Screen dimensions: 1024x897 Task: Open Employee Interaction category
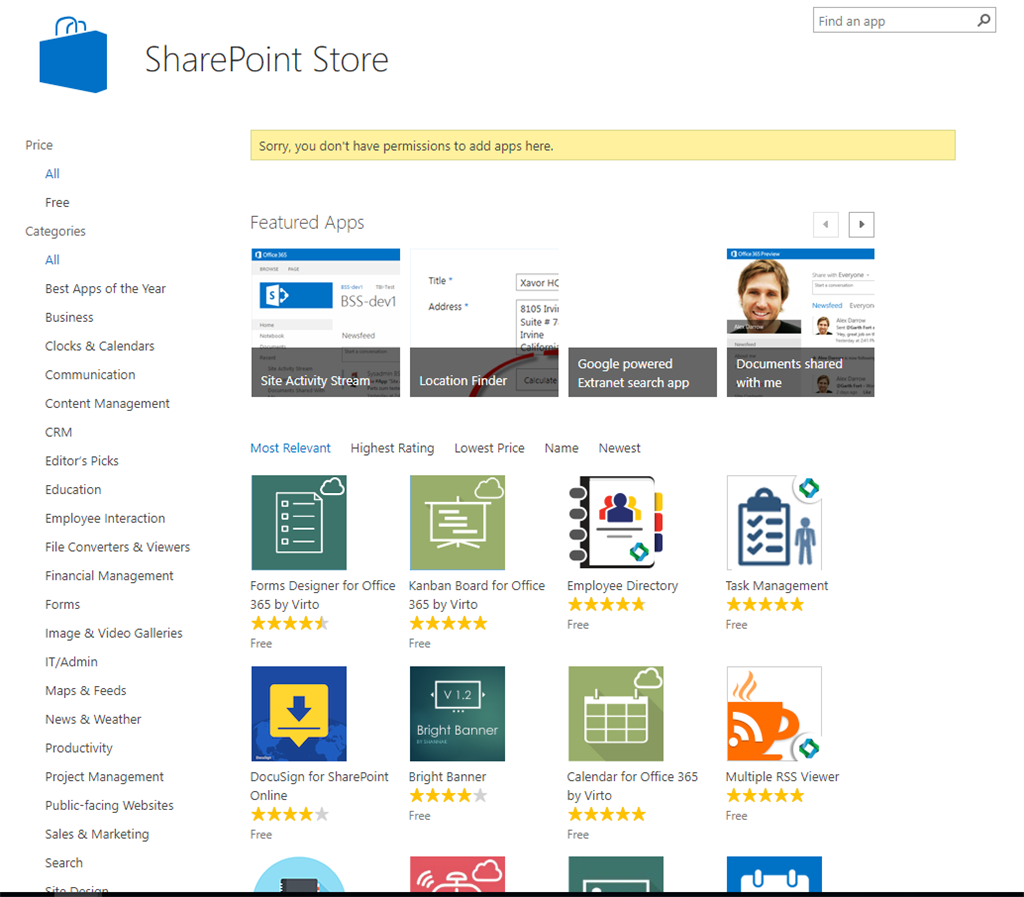coord(105,518)
